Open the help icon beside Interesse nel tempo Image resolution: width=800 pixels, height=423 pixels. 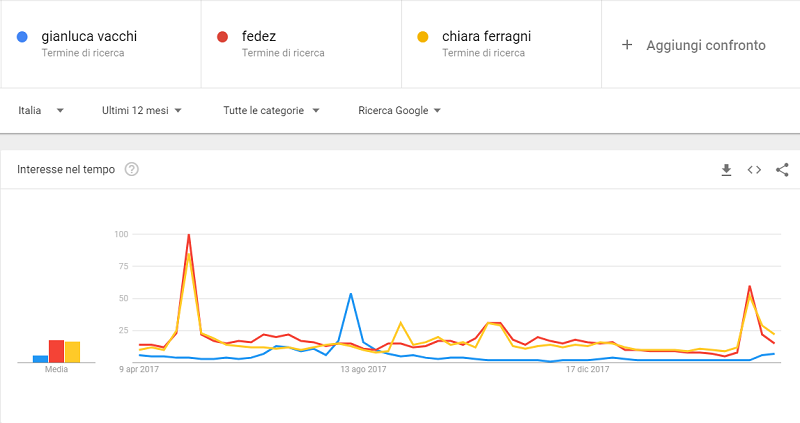(132, 169)
